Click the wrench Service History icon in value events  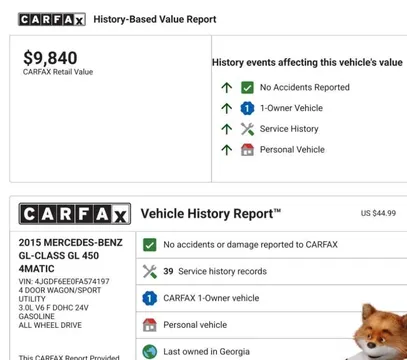coord(247,129)
